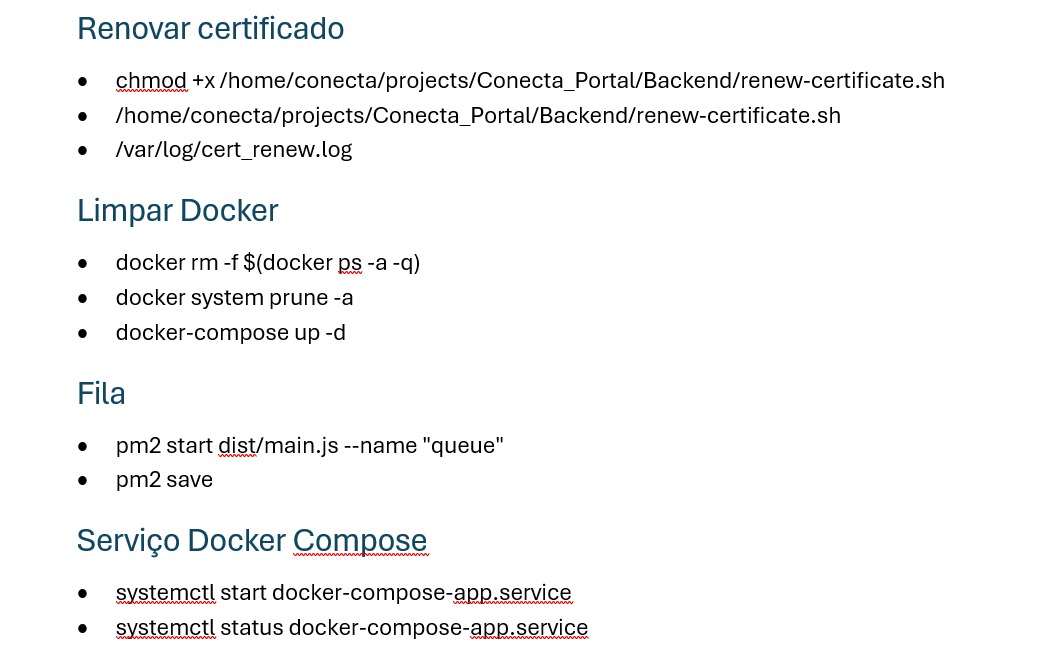Click the "Fila" heading
The width and height of the screenshot is (1038, 655).
101,394
